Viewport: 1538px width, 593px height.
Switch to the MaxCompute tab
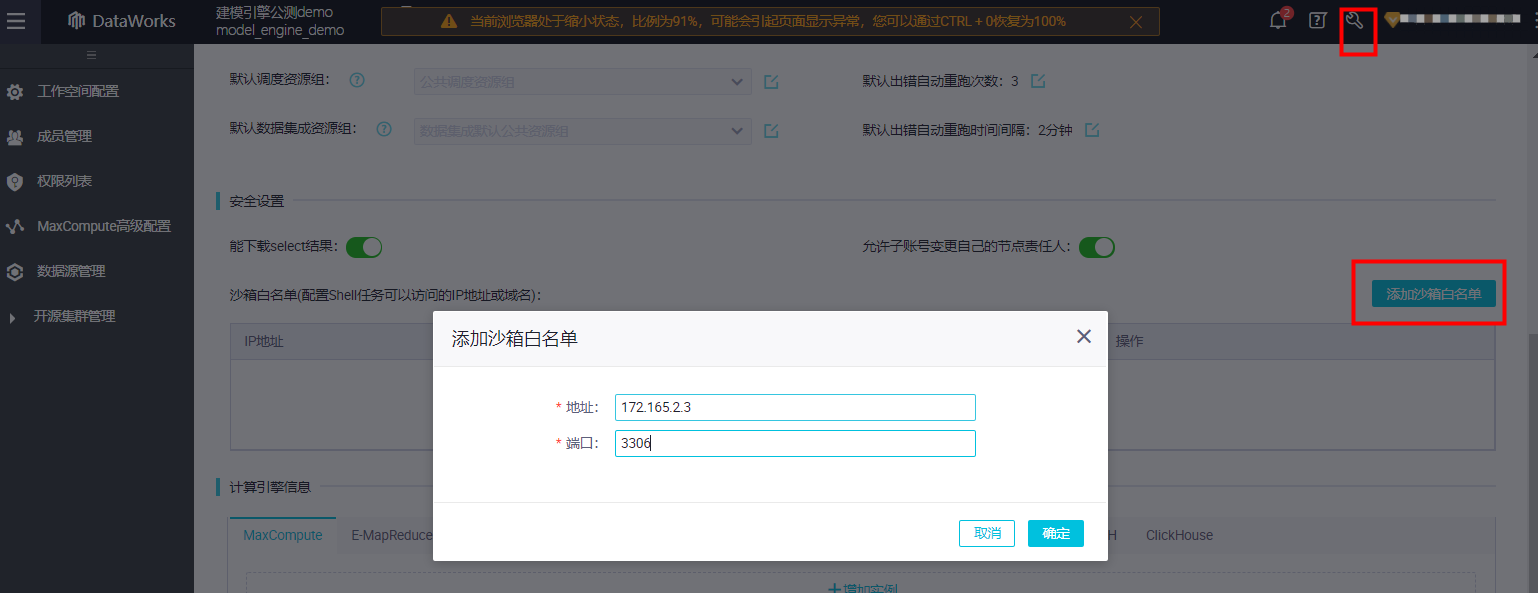(283, 536)
